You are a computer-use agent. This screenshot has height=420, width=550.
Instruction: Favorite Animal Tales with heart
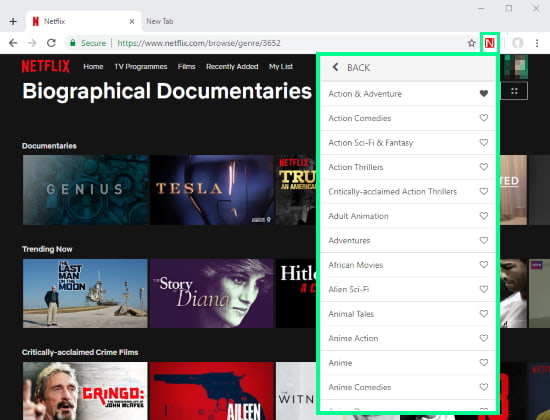484,314
